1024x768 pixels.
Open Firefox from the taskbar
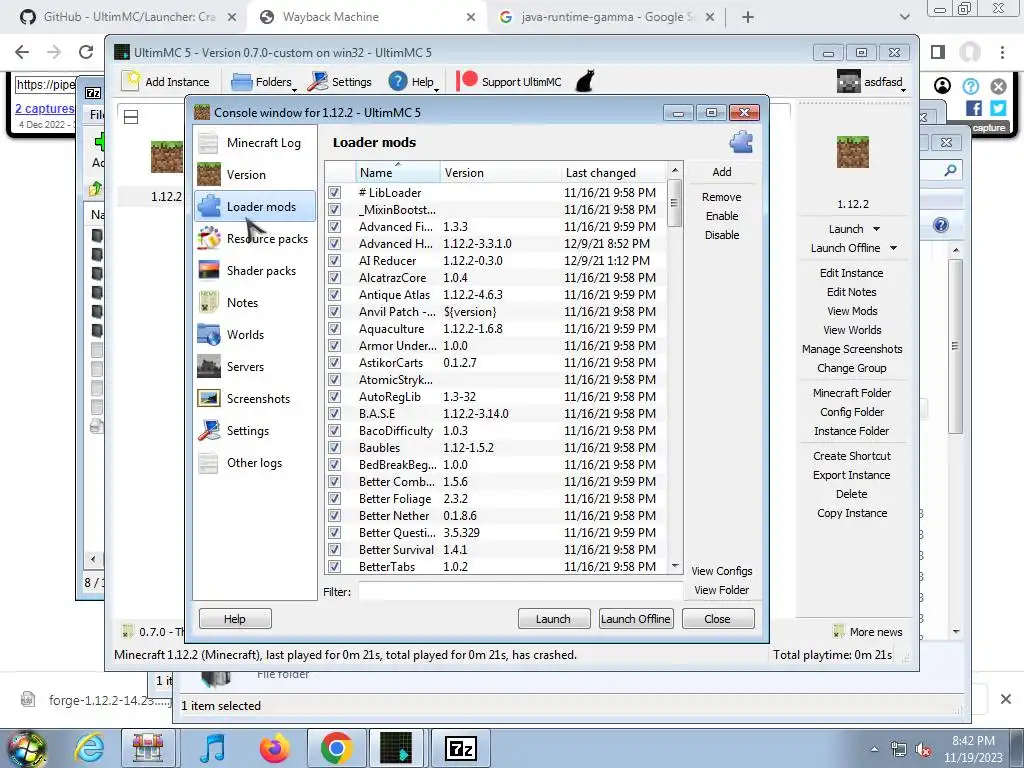274,748
